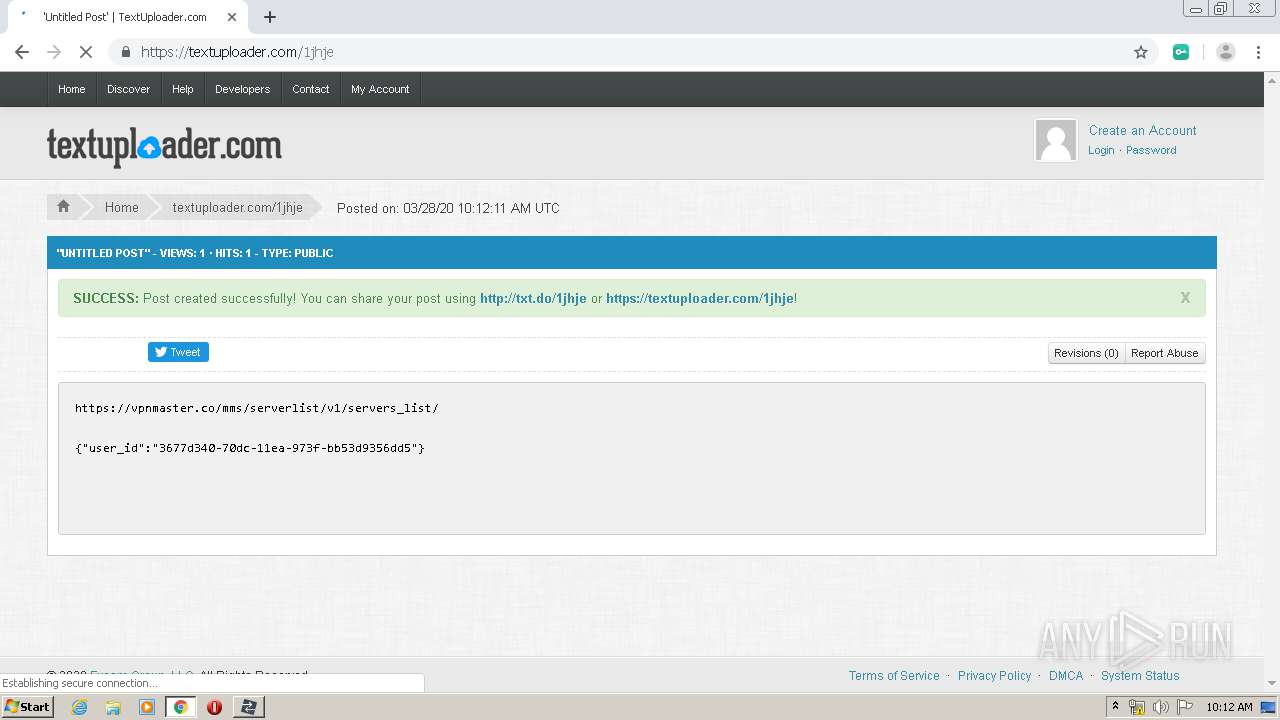Image resolution: width=1280 pixels, height=720 pixels.
Task: Click the user avatar placeholder image
Action: click(1056, 140)
